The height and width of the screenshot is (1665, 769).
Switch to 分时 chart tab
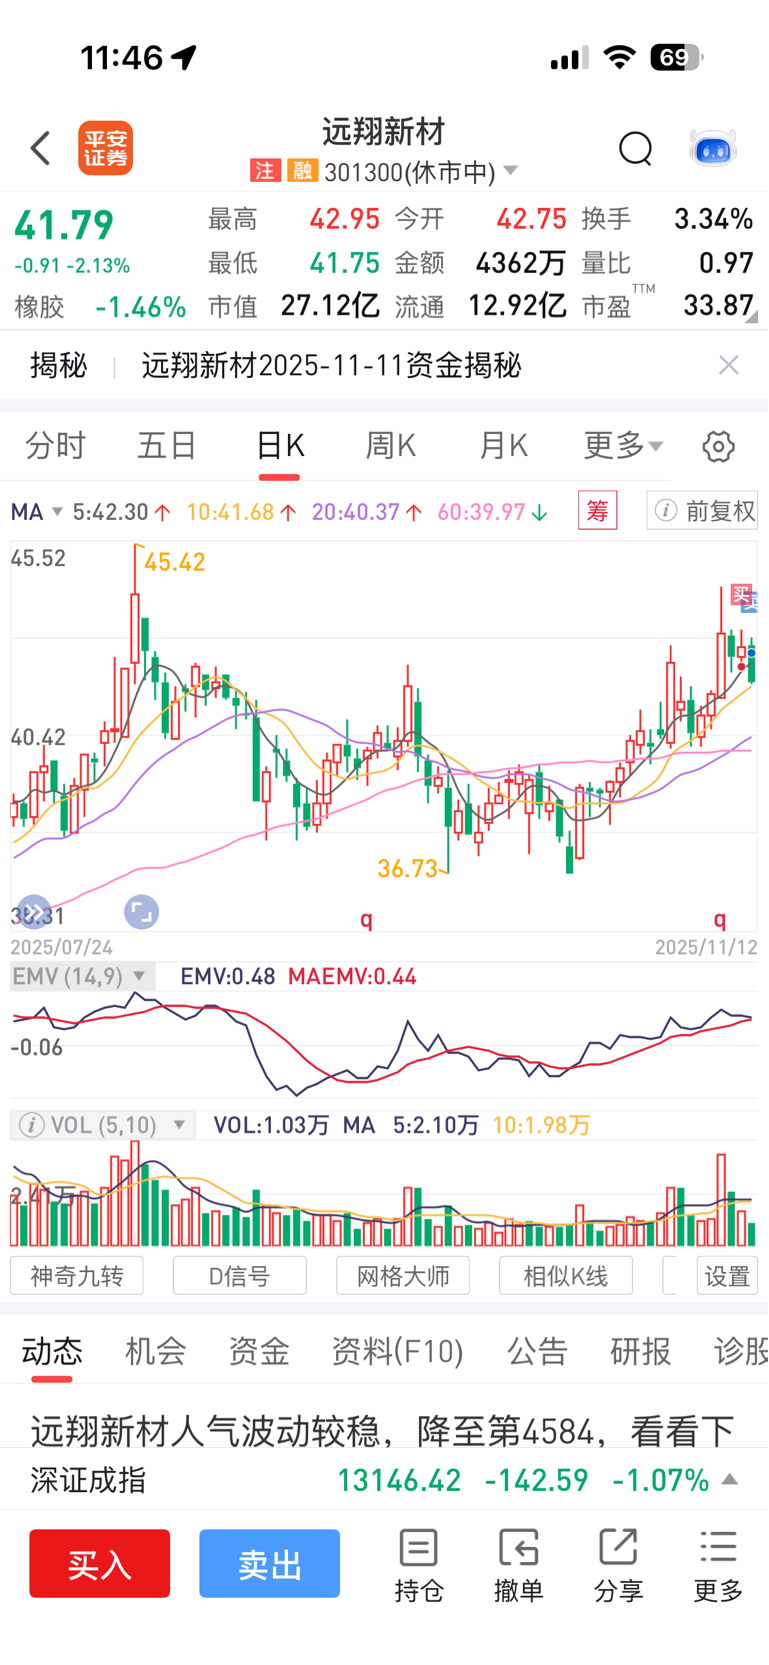(x=56, y=446)
